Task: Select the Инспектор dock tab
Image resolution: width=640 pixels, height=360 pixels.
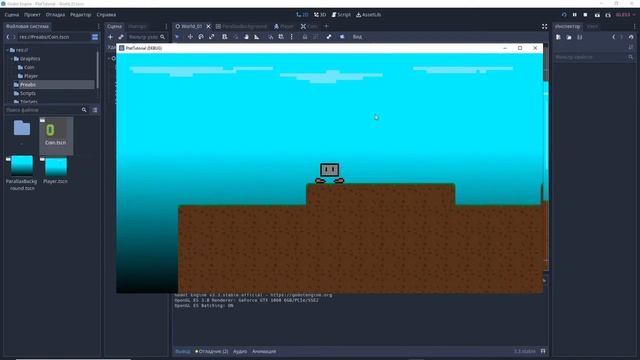Action: click(567, 26)
